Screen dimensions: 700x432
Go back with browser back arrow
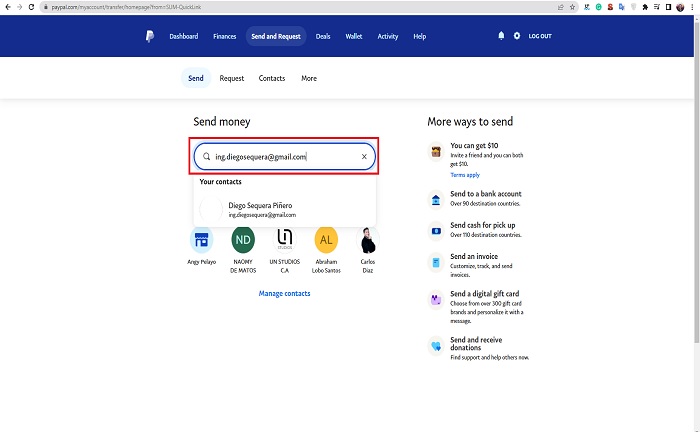8,7
